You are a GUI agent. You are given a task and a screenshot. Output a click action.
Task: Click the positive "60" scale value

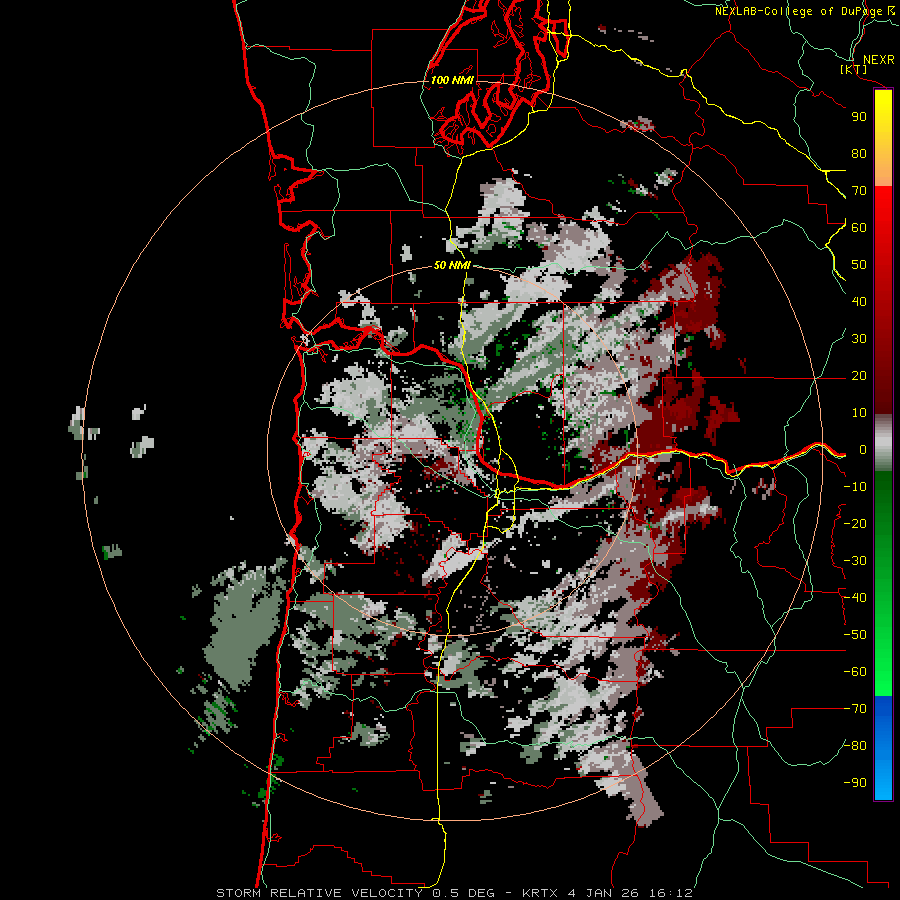[x=859, y=228]
